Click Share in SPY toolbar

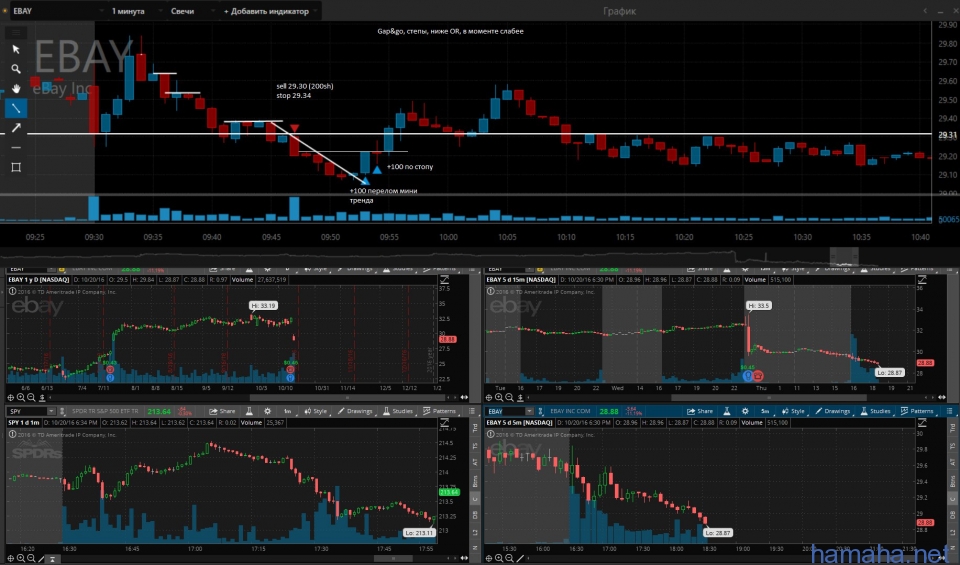[x=222, y=411]
